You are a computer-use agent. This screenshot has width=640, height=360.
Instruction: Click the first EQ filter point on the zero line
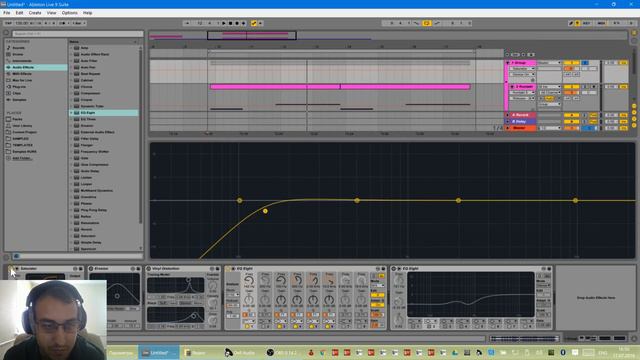(240, 200)
